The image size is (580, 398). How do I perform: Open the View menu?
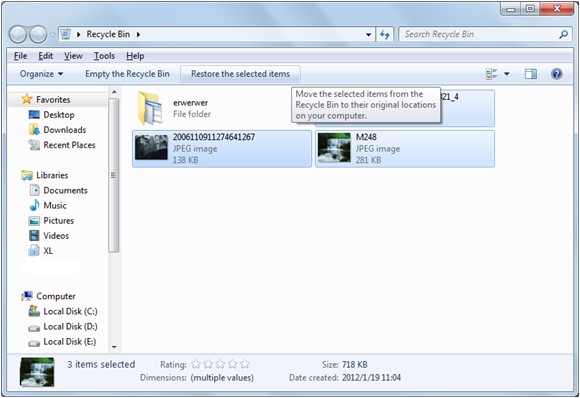pyautogui.click(x=73, y=56)
